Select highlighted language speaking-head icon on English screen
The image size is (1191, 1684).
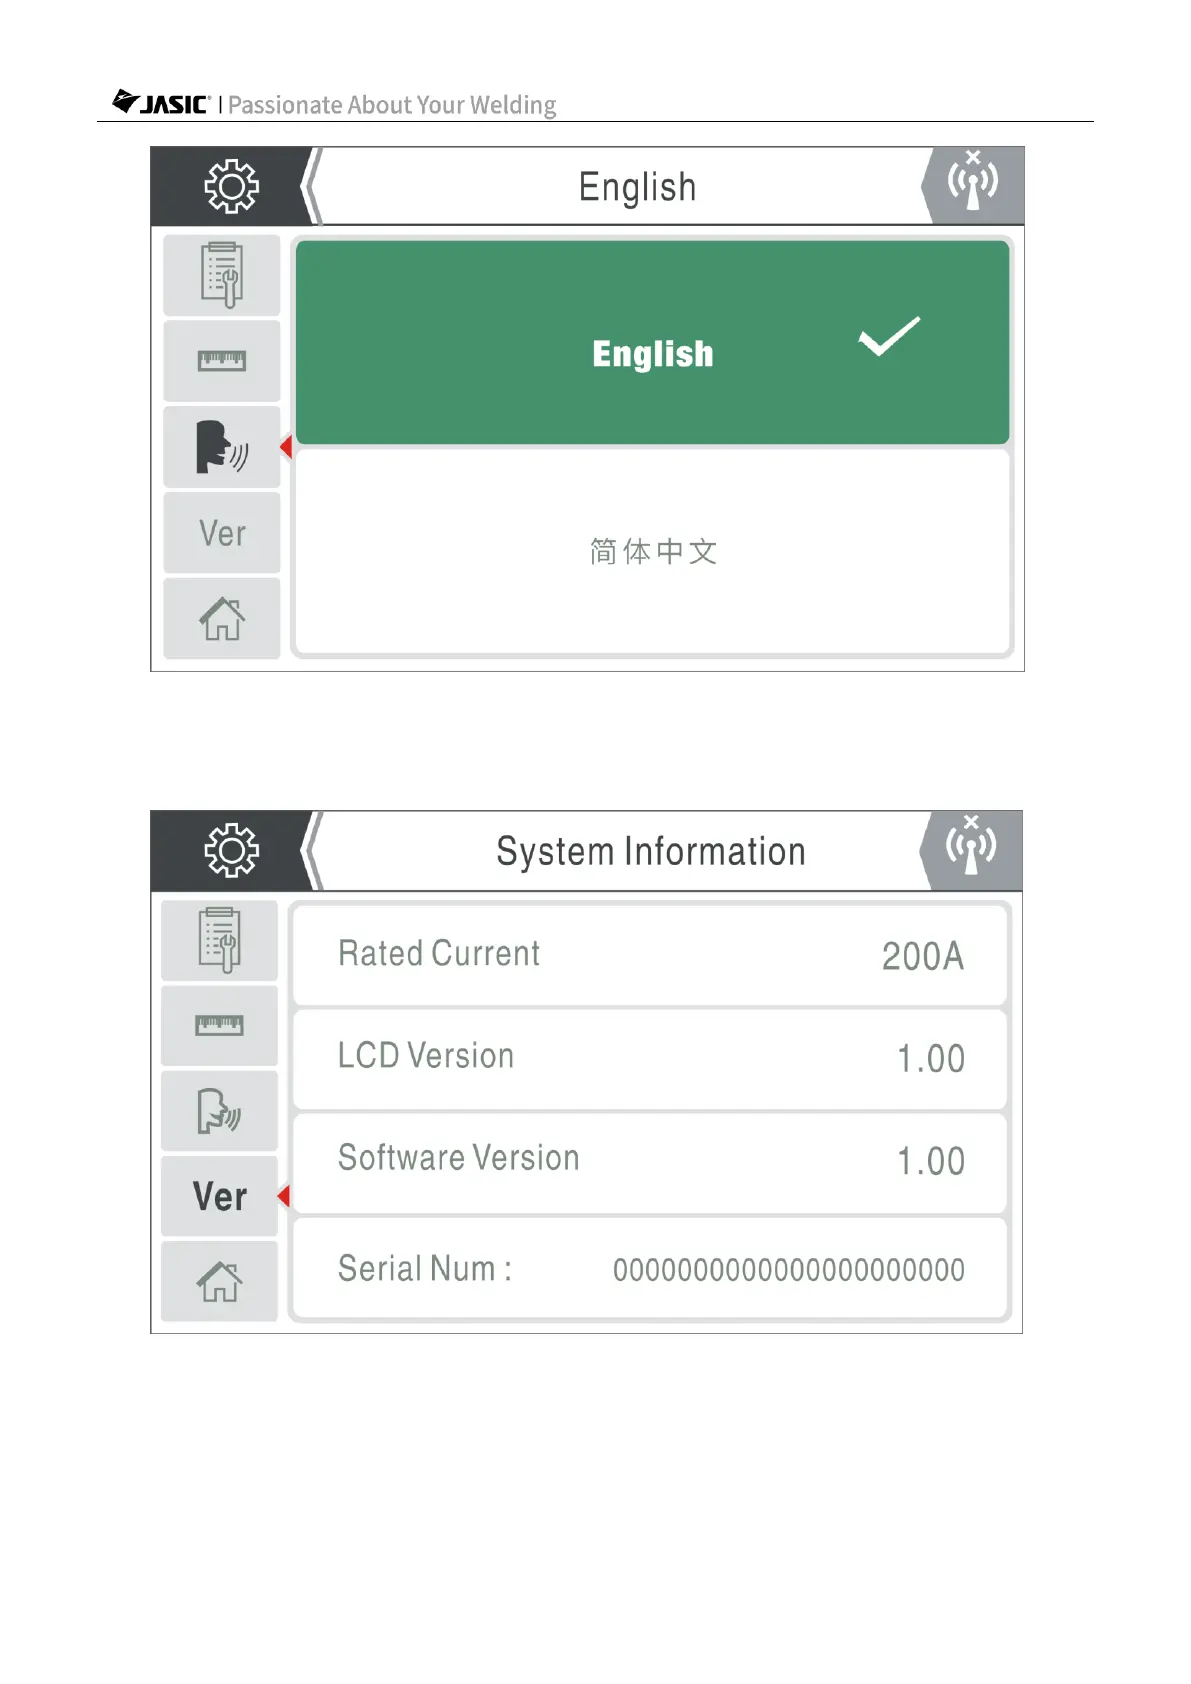(222, 447)
